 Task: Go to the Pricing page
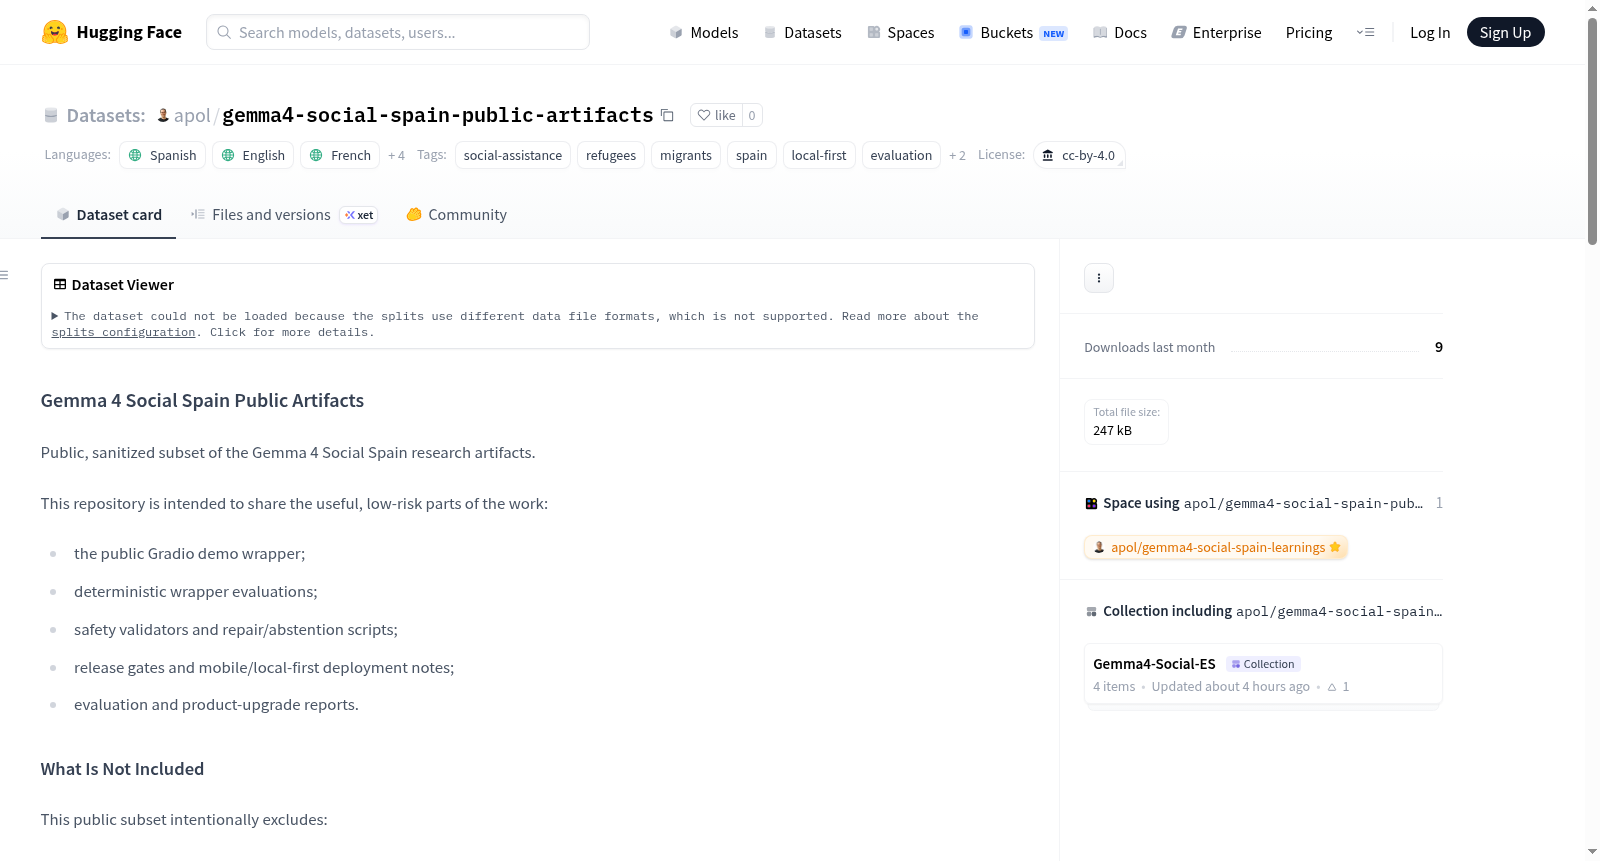1309,32
